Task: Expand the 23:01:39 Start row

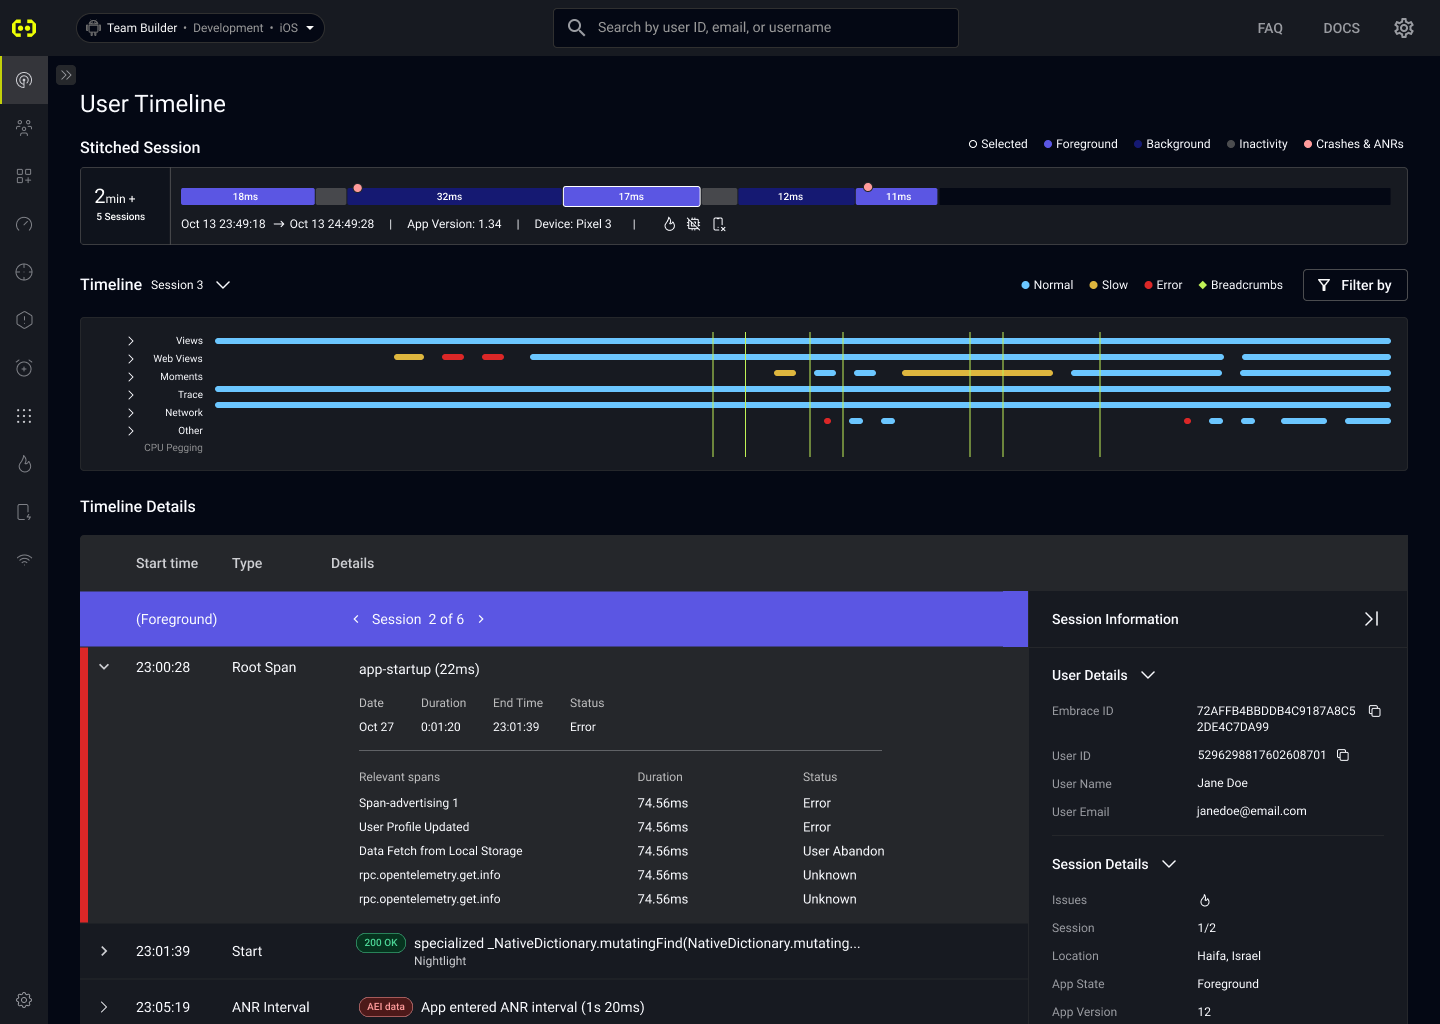Action: coord(104,951)
